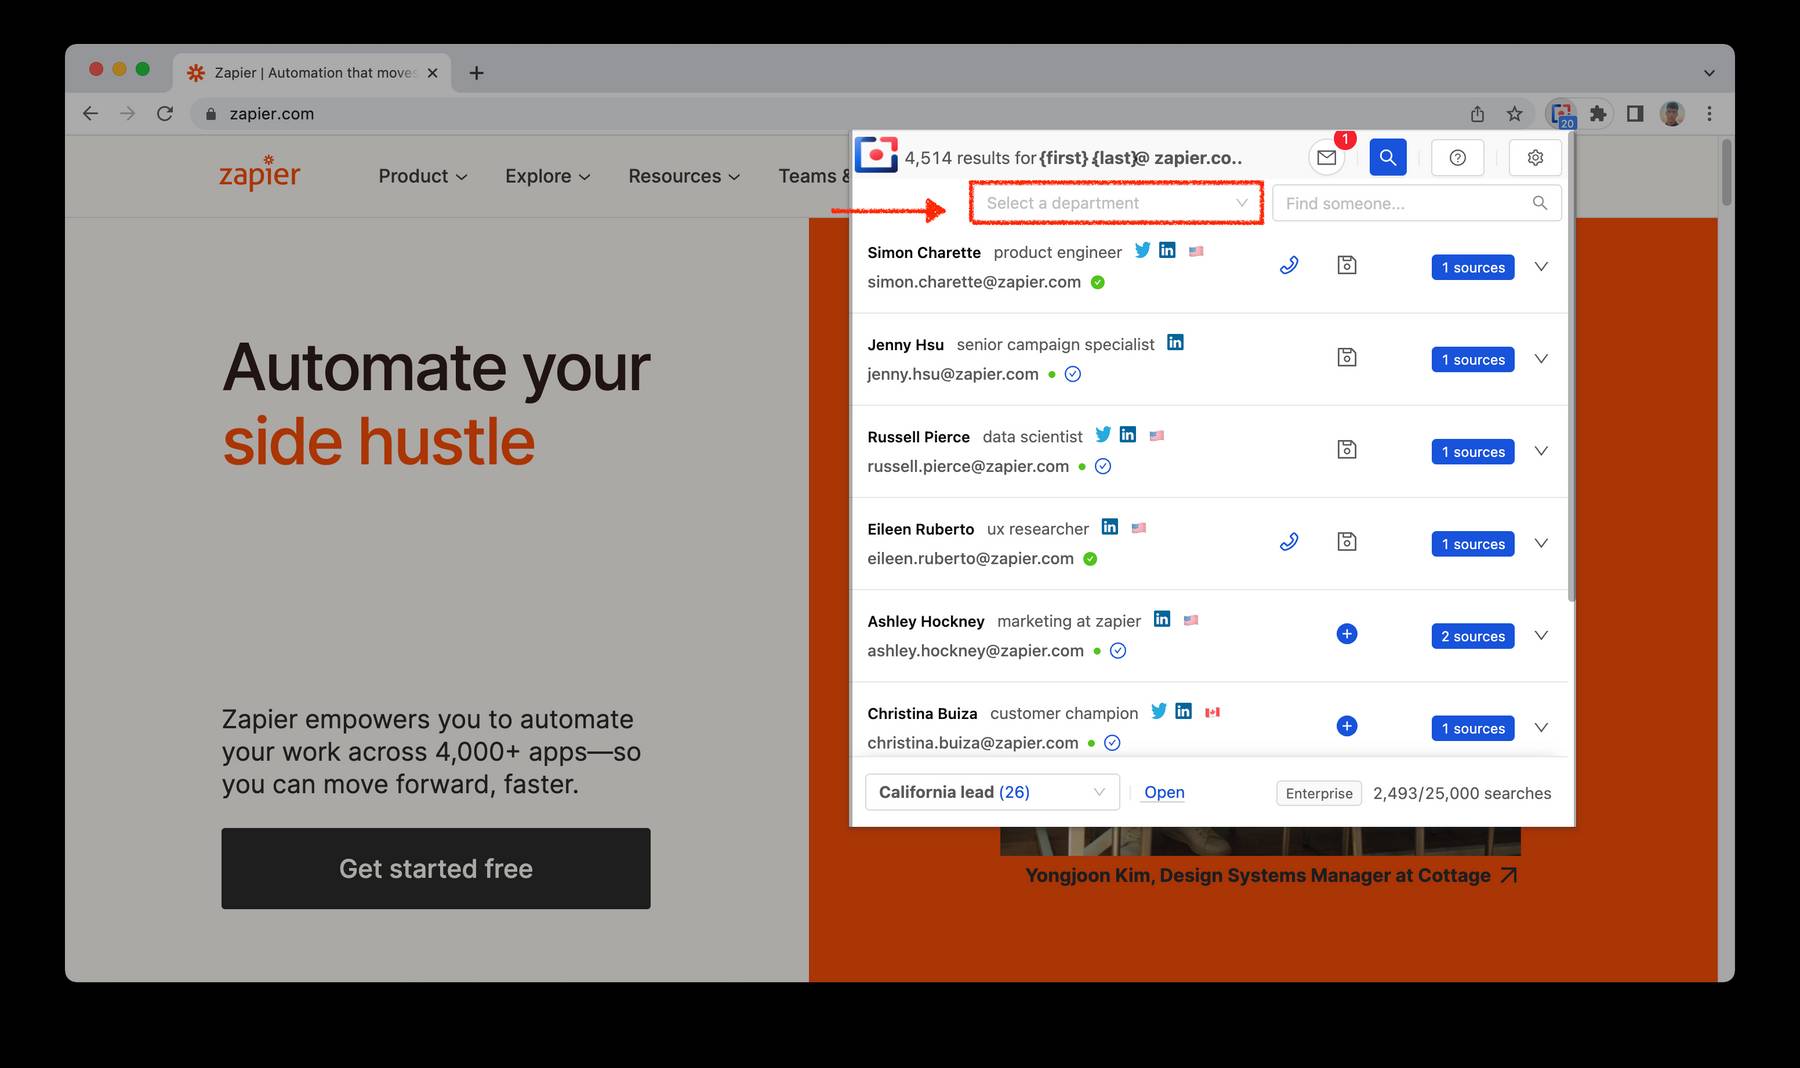Select email simon.charette@zapier.com
This screenshot has height=1068, width=1800.
[x=974, y=282]
